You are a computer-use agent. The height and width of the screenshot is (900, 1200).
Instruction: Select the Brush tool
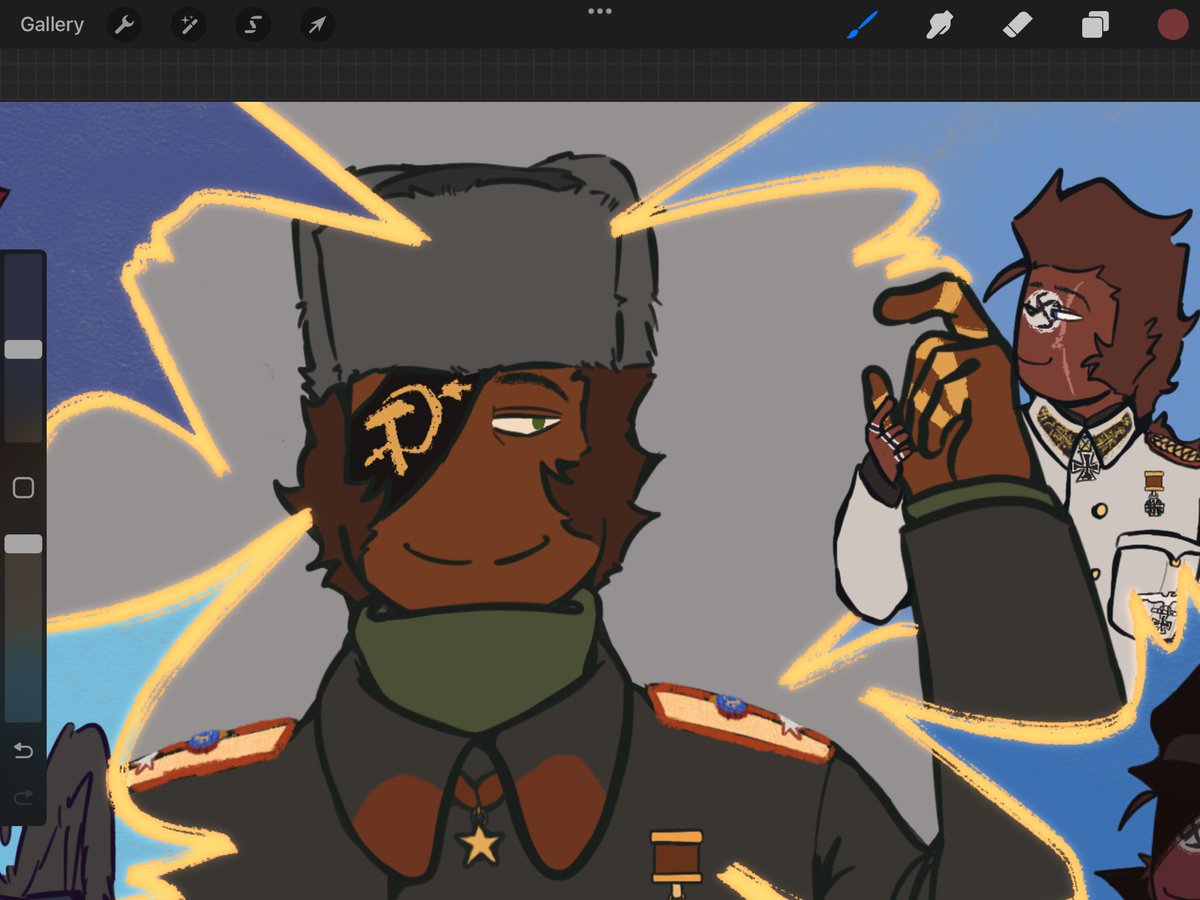click(x=862, y=24)
